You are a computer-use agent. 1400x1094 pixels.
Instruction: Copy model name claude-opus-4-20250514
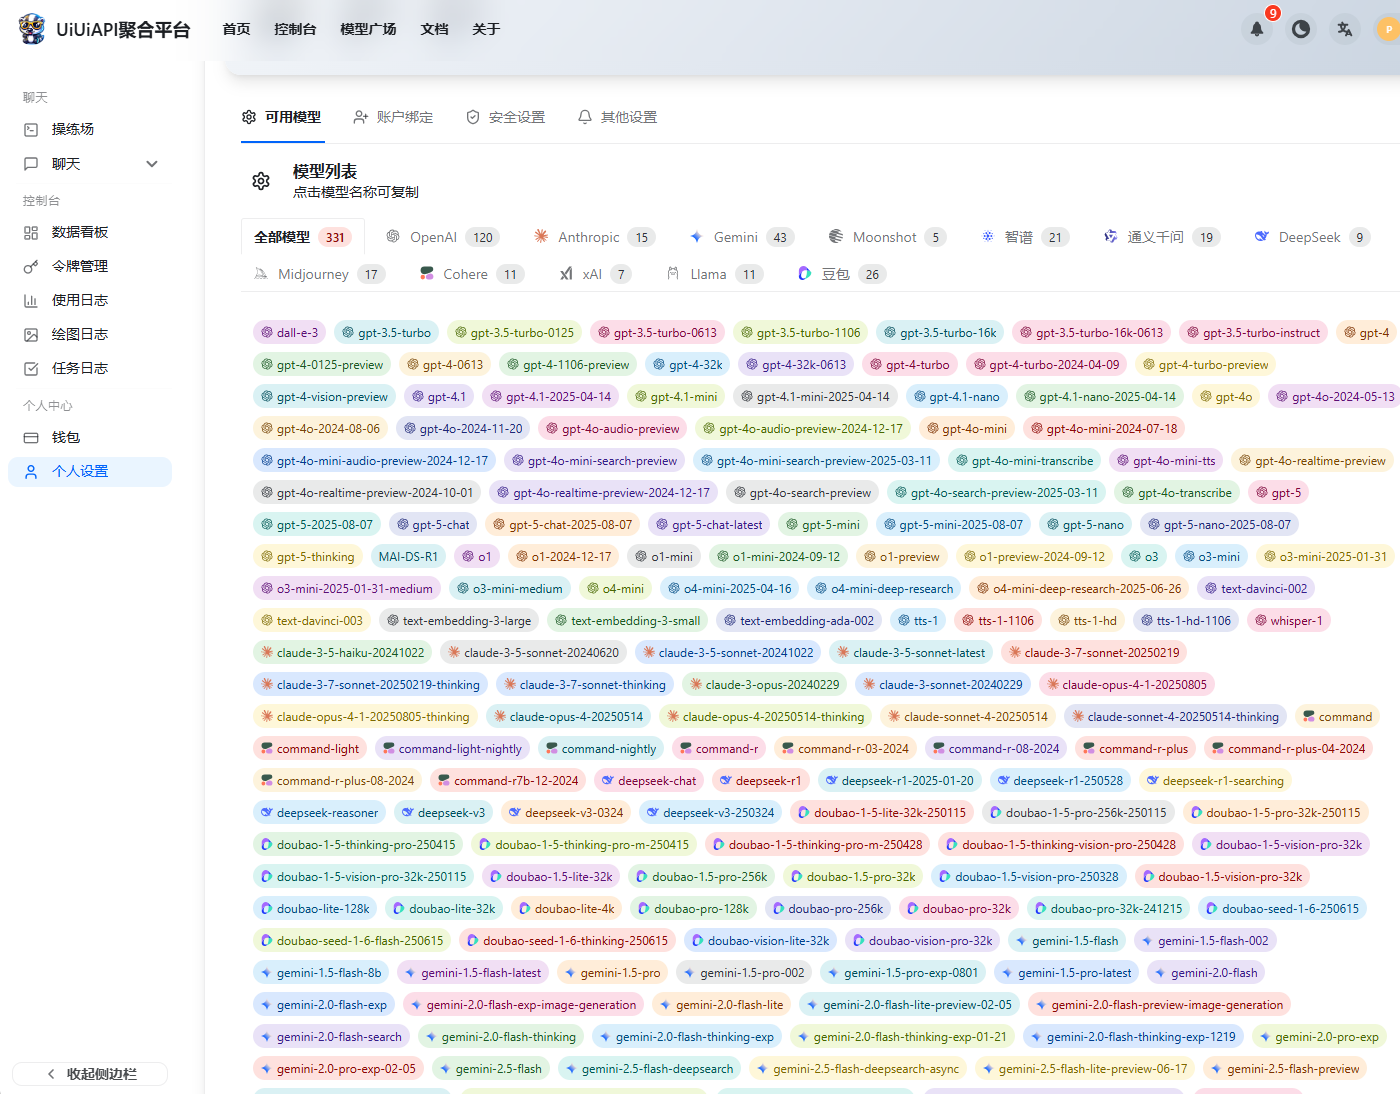tap(568, 717)
